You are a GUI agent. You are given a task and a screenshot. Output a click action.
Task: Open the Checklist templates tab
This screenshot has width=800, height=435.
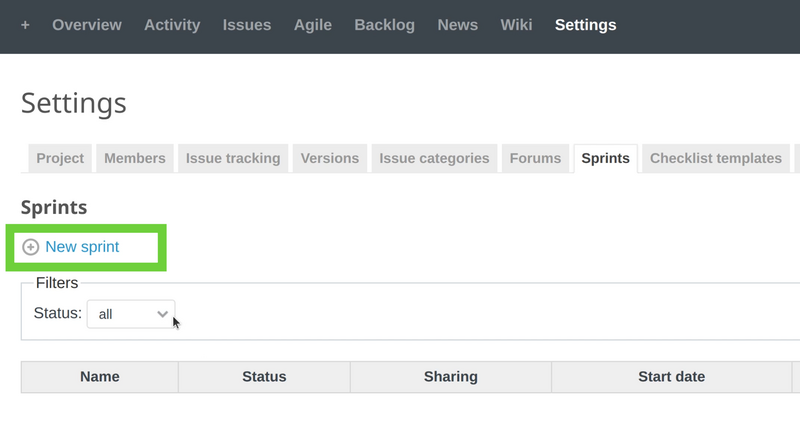click(715, 158)
